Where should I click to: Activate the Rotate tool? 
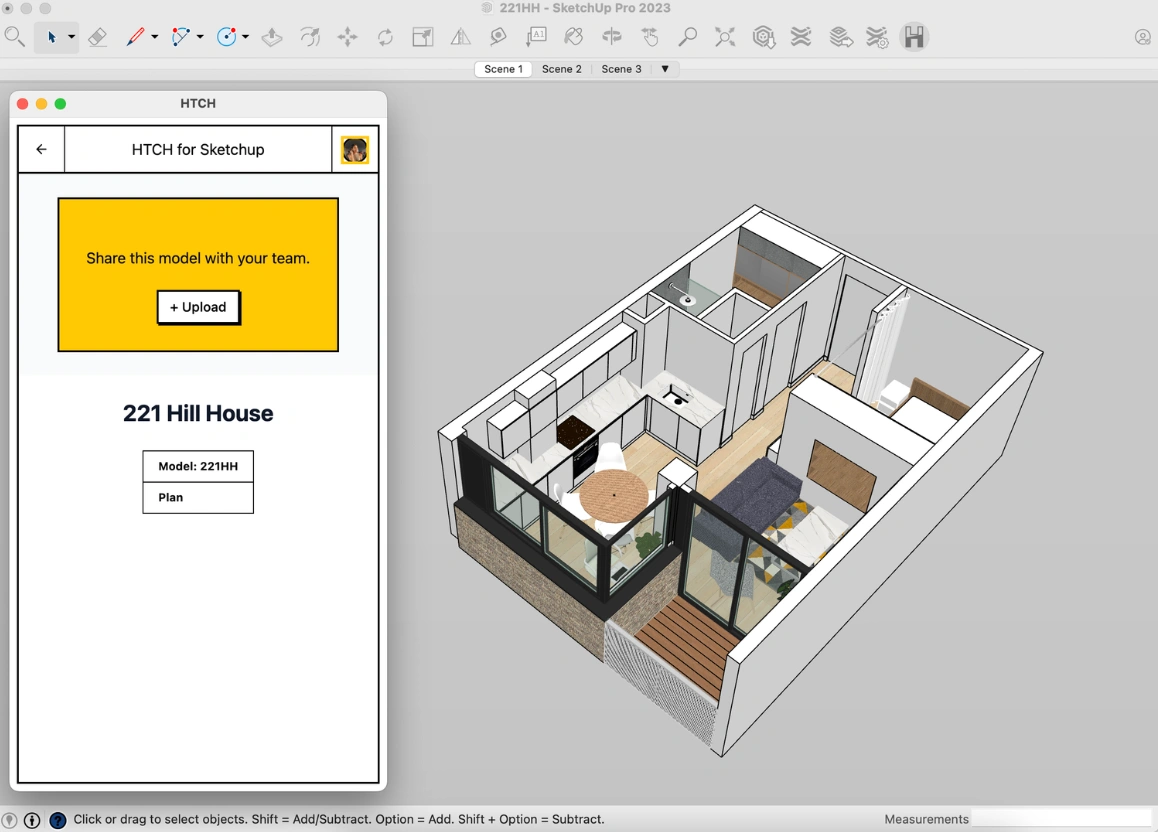(x=386, y=37)
